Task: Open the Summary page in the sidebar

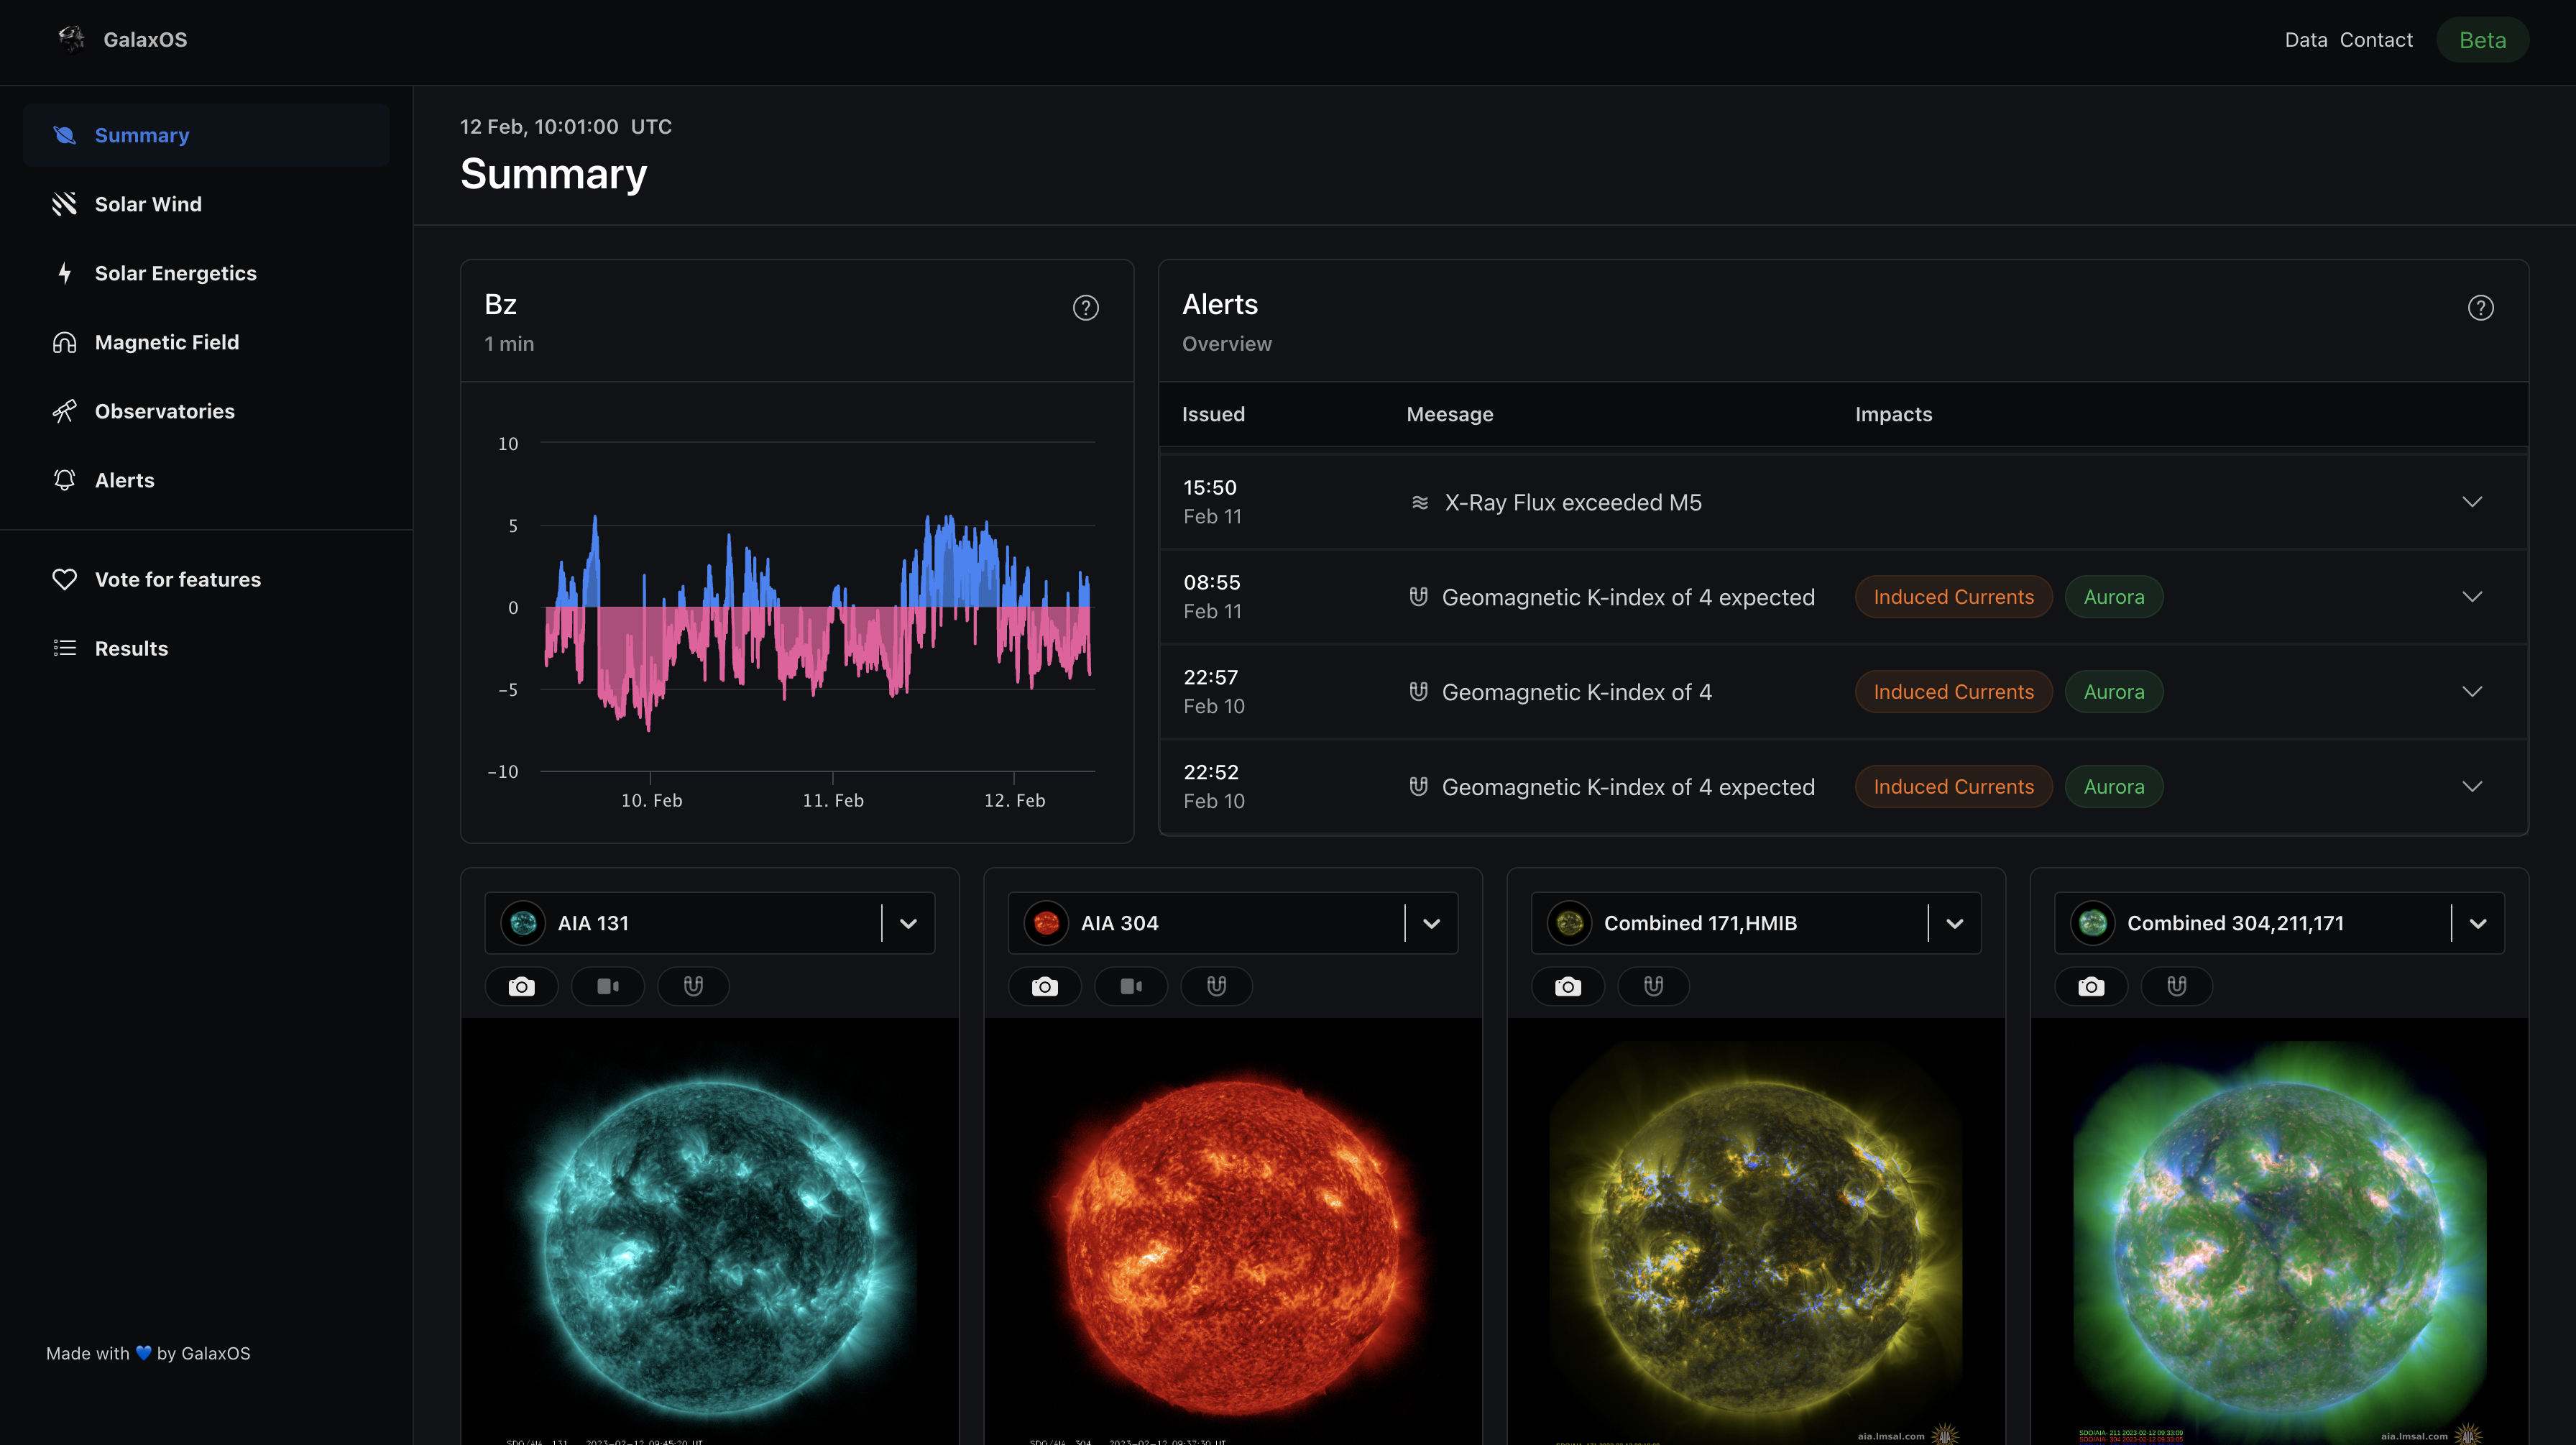Action: 206,135
